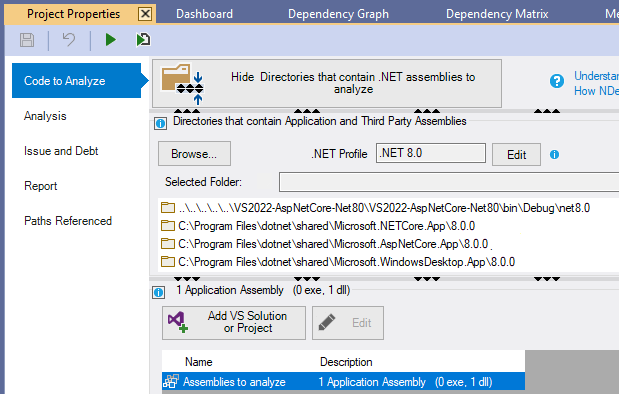Click folder icon of Microsoft.NETCore.App row
Image resolution: width=619 pixels, height=394 pixels.
point(168,225)
